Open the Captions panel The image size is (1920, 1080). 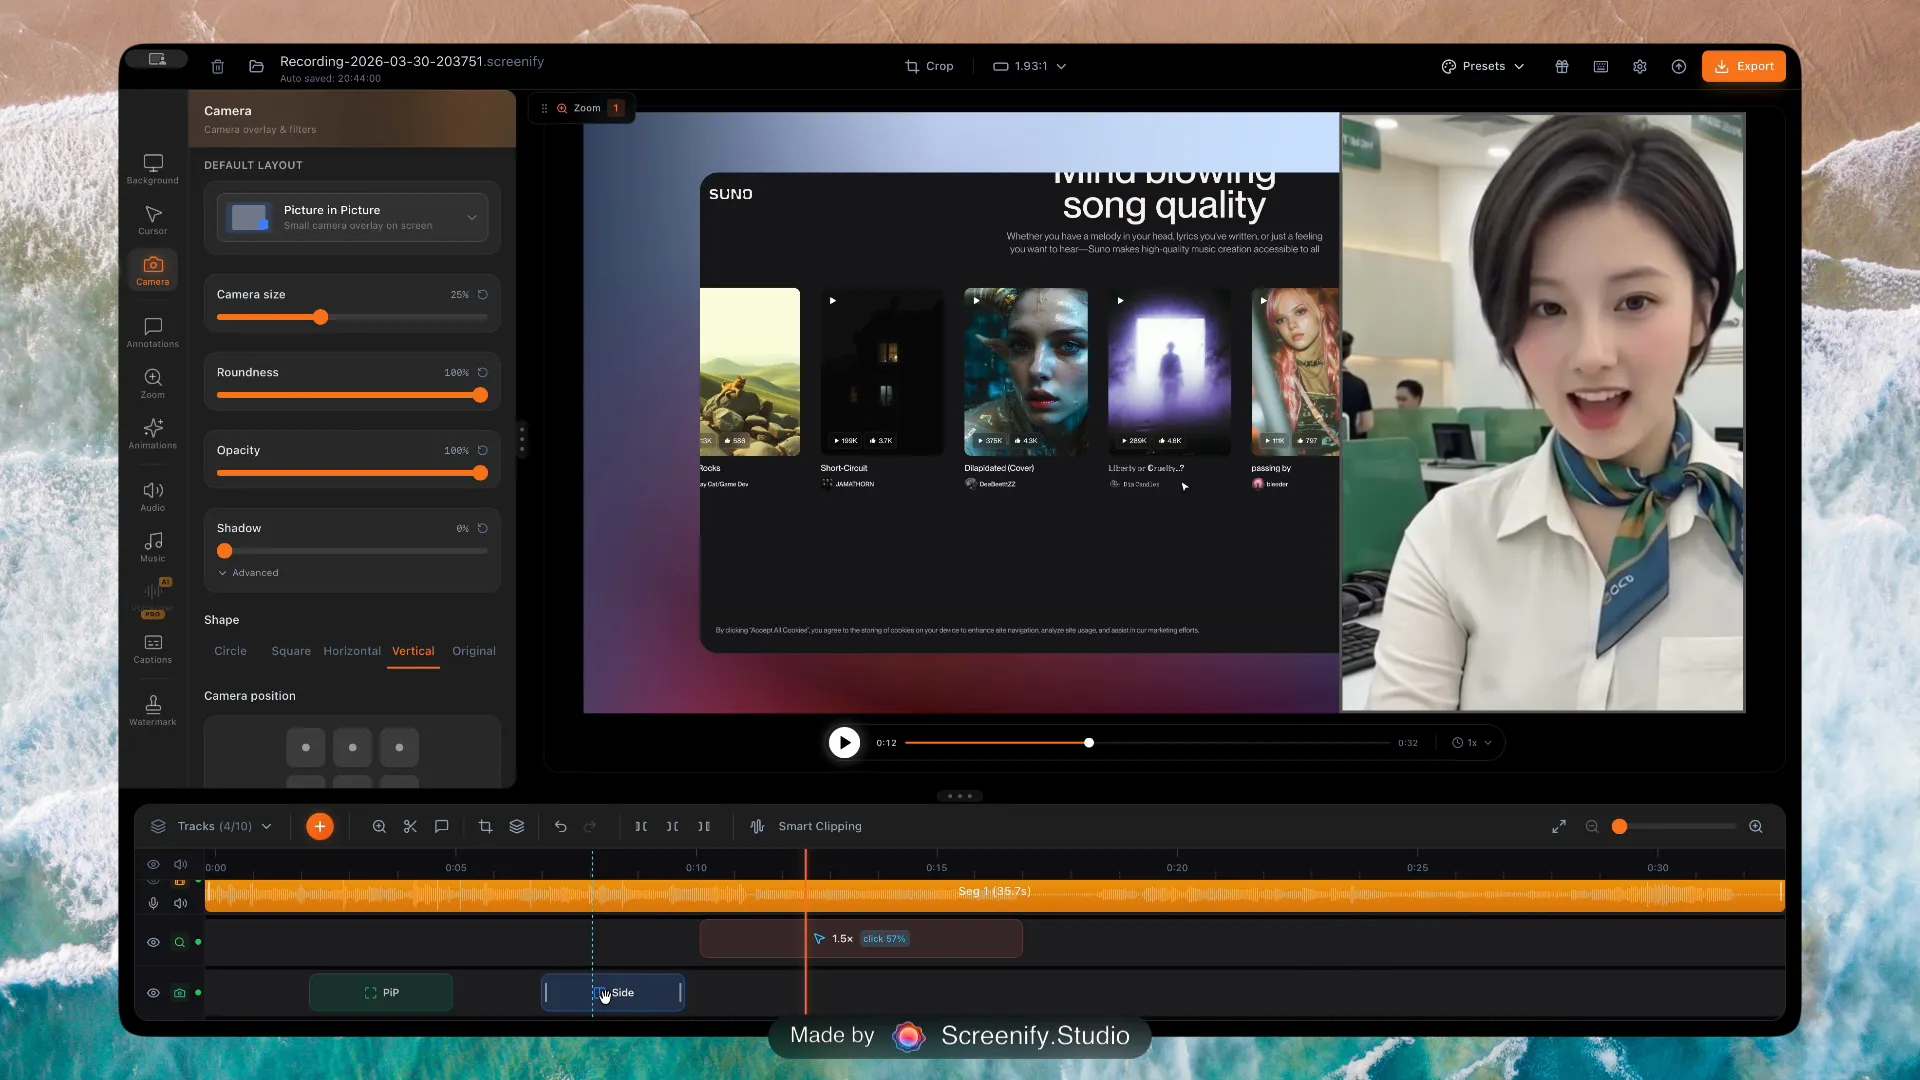[153, 648]
